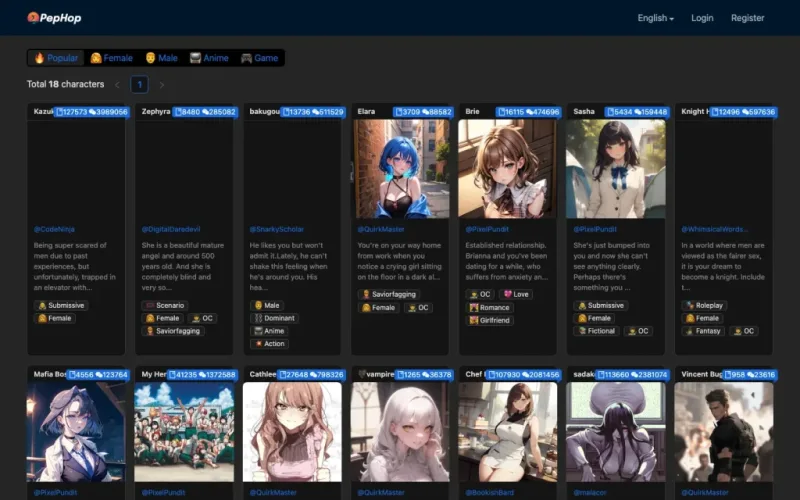Click Scenario tag on Zephyra card
Screen dimensions: 800x500
pyautogui.click(x=165, y=306)
